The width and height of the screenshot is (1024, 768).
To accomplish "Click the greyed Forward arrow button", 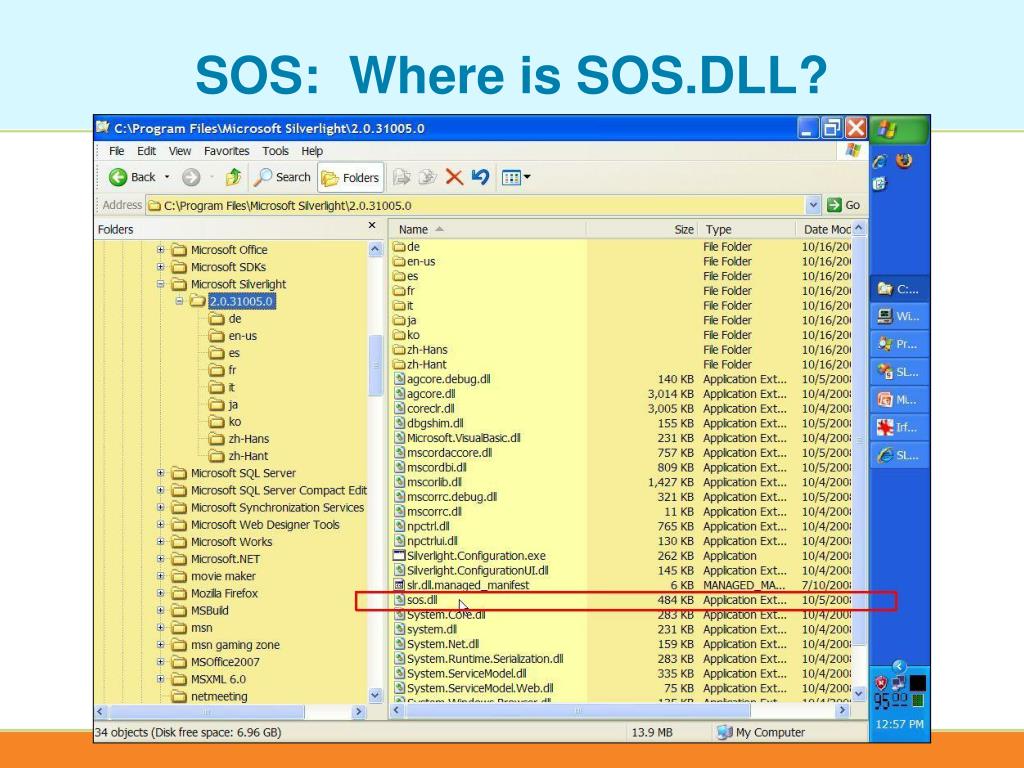I will click(x=191, y=177).
